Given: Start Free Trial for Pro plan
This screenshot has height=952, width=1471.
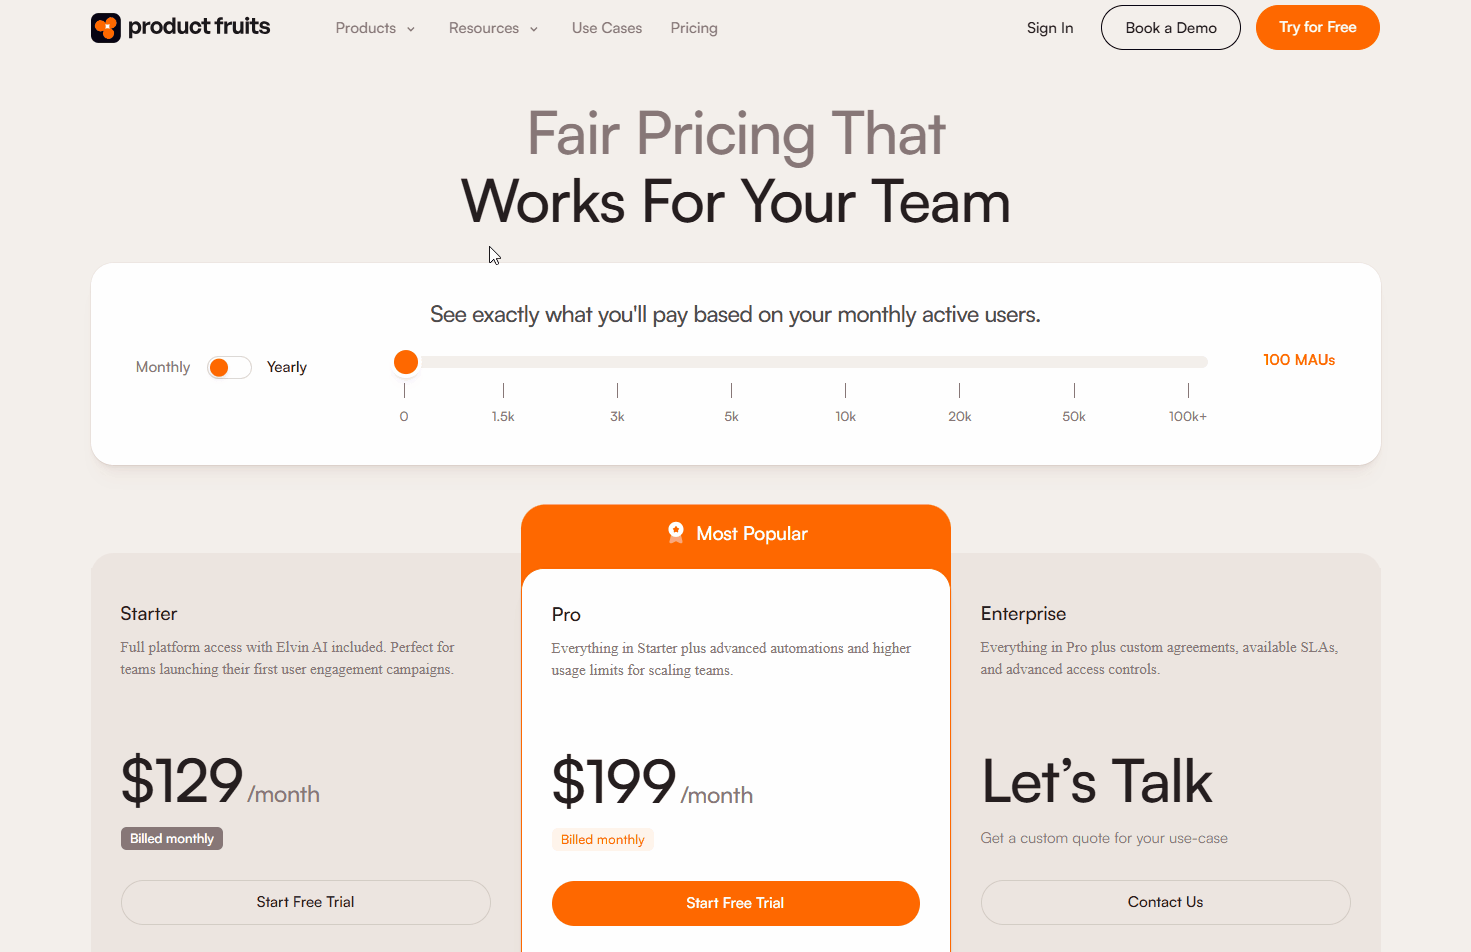Looking at the screenshot, I should point(735,903).
